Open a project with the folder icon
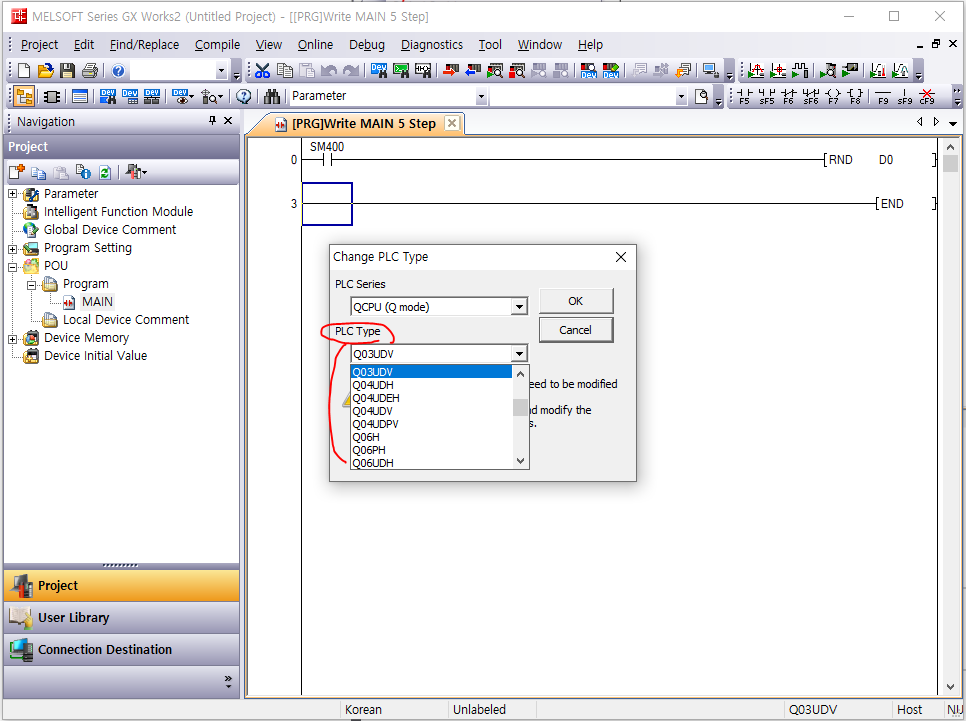Screen dimensions: 966x721 pyautogui.click(x=45, y=71)
